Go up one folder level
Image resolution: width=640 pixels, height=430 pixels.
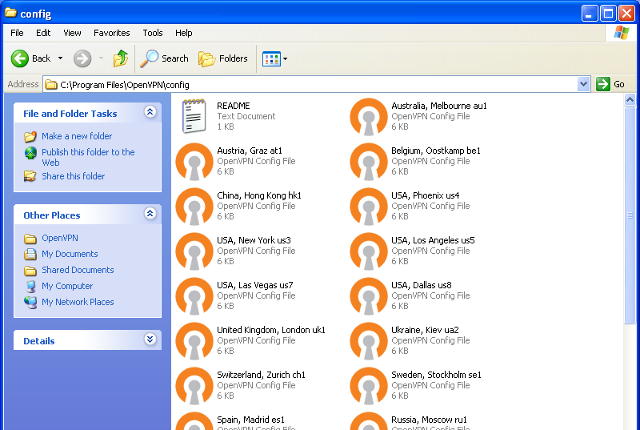pos(120,59)
